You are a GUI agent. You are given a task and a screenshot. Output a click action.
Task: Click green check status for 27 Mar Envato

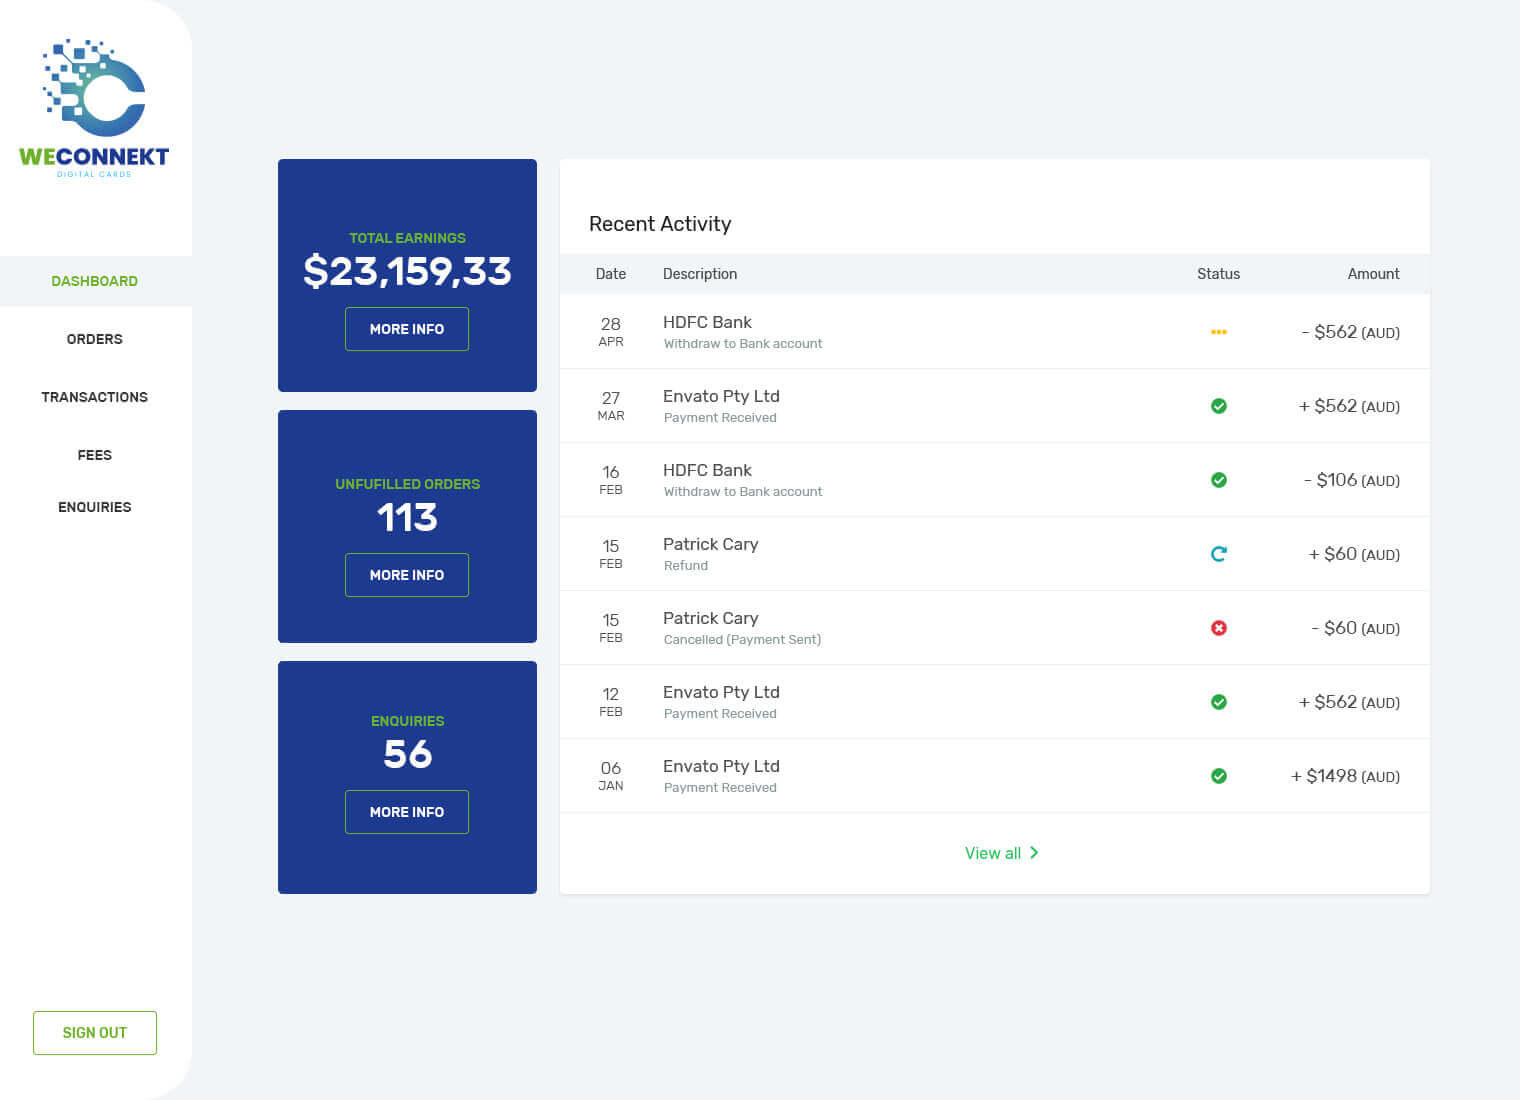tap(1218, 406)
